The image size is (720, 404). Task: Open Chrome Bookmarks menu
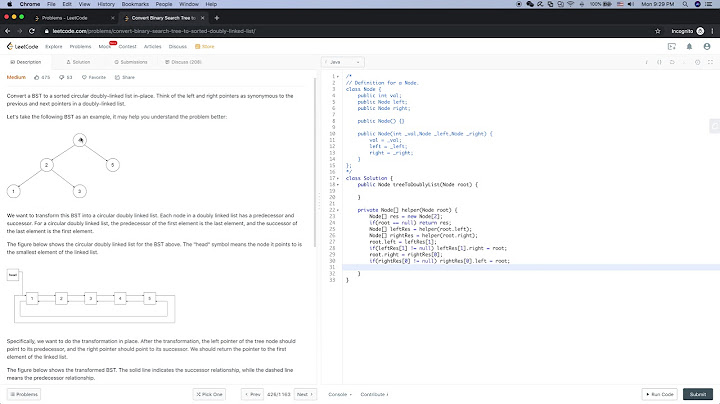point(135,4)
